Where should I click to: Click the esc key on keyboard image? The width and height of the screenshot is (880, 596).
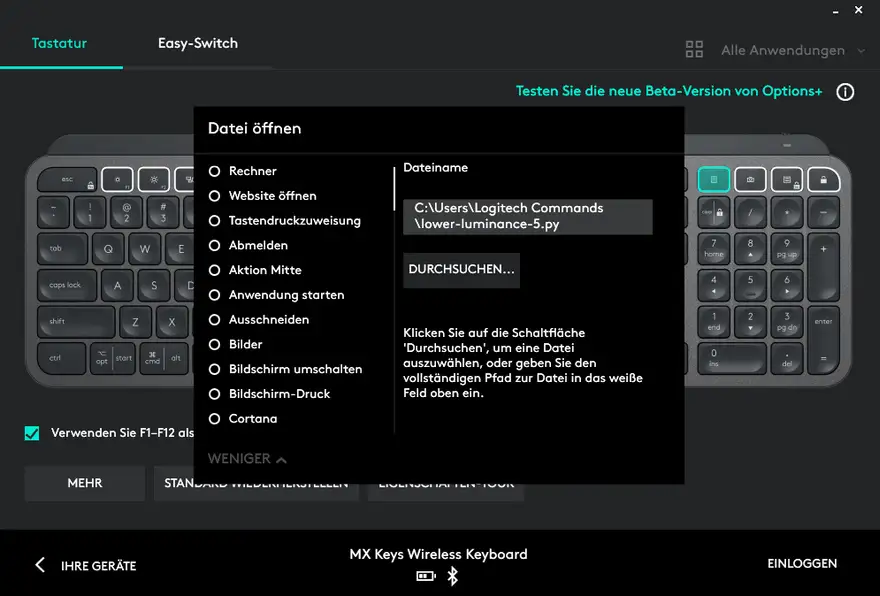(67, 180)
